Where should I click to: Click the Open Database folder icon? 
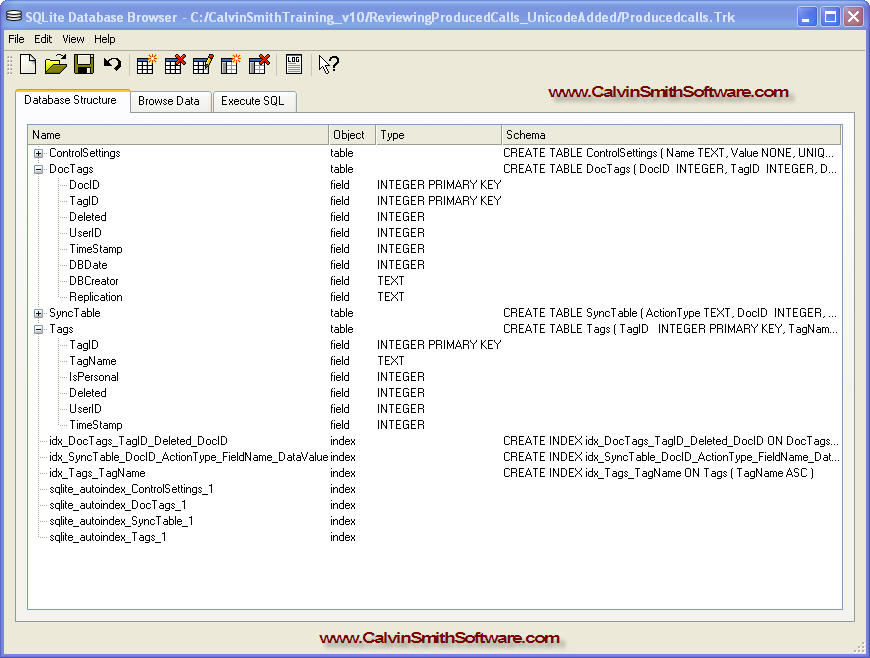coord(56,65)
